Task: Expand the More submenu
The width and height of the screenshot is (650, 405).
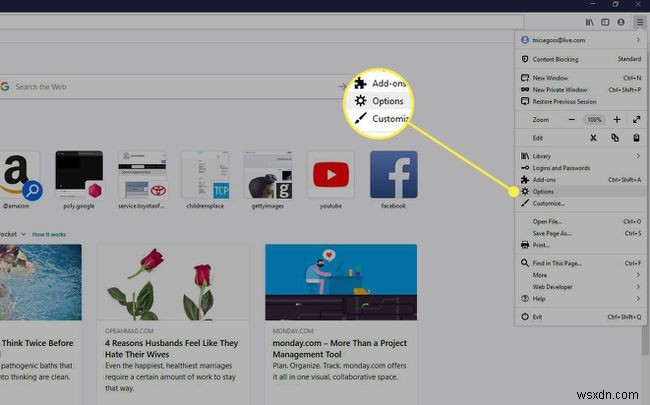Action: (x=580, y=275)
